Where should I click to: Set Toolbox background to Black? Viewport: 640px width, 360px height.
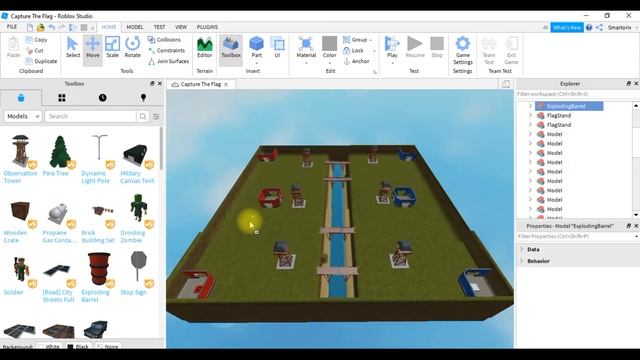pyautogui.click(x=78, y=346)
